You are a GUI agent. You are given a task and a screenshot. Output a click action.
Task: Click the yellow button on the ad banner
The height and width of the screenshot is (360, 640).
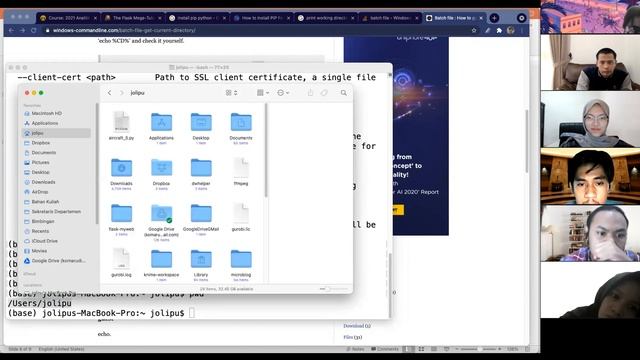point(398,210)
